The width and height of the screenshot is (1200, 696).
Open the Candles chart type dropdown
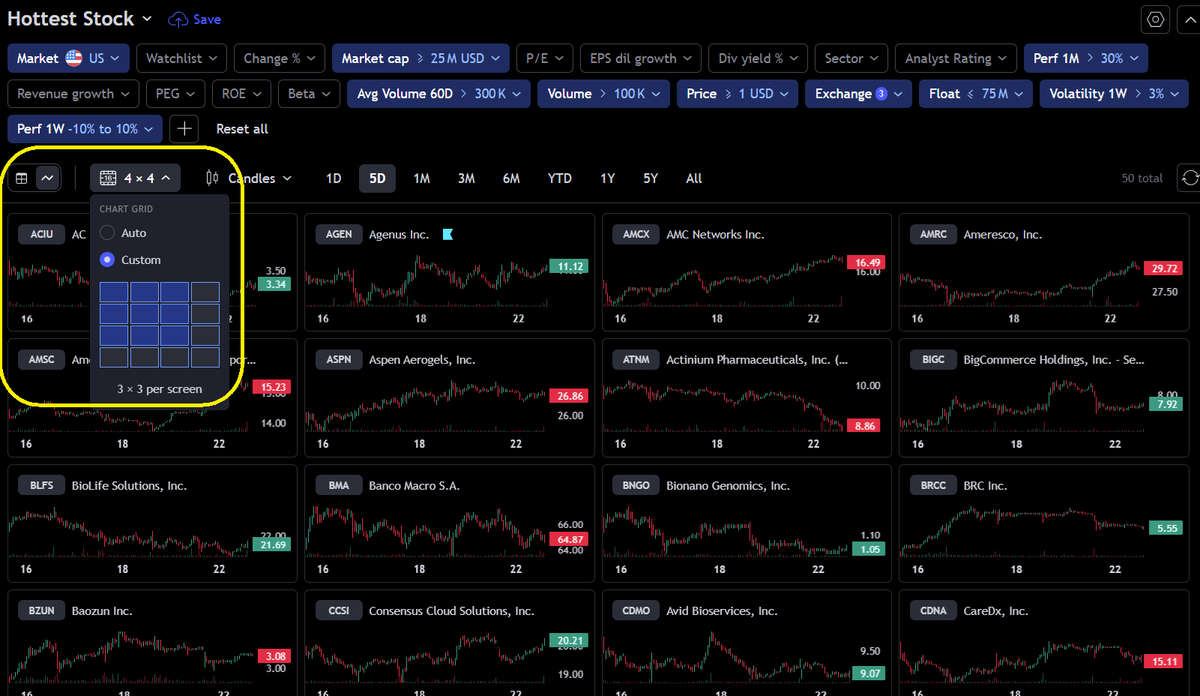click(x=249, y=178)
